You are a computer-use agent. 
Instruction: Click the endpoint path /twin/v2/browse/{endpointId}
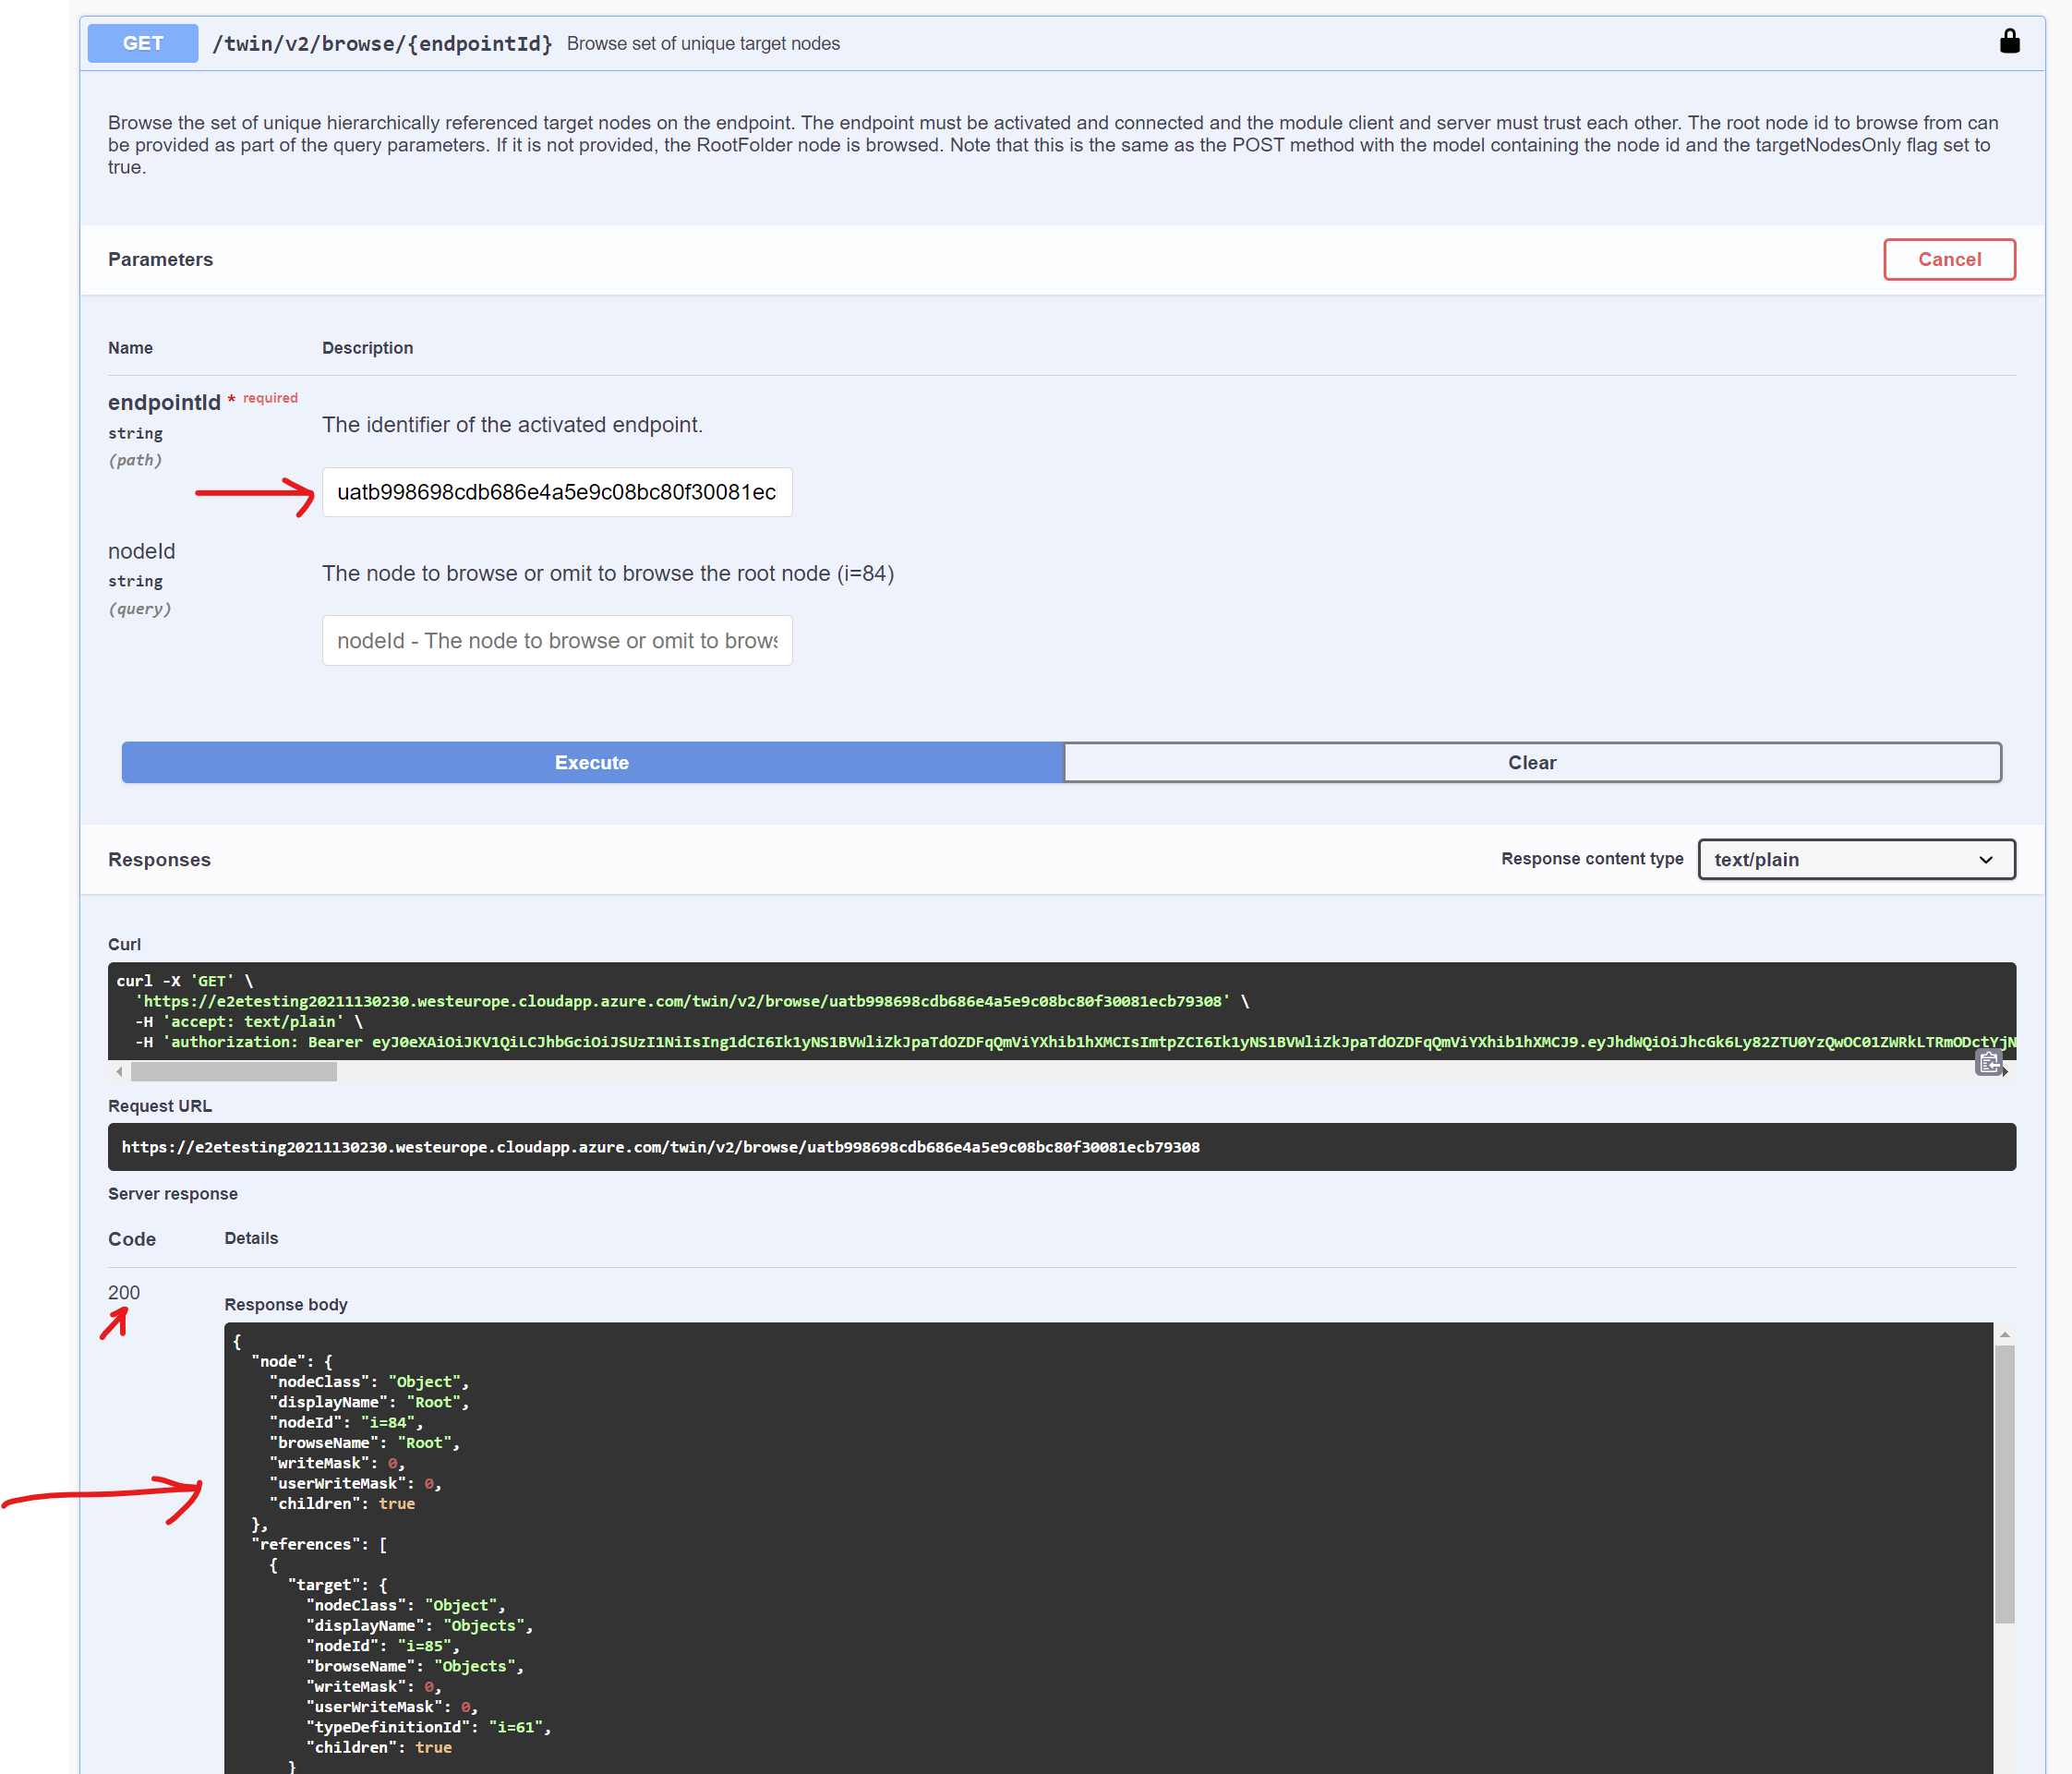point(382,43)
